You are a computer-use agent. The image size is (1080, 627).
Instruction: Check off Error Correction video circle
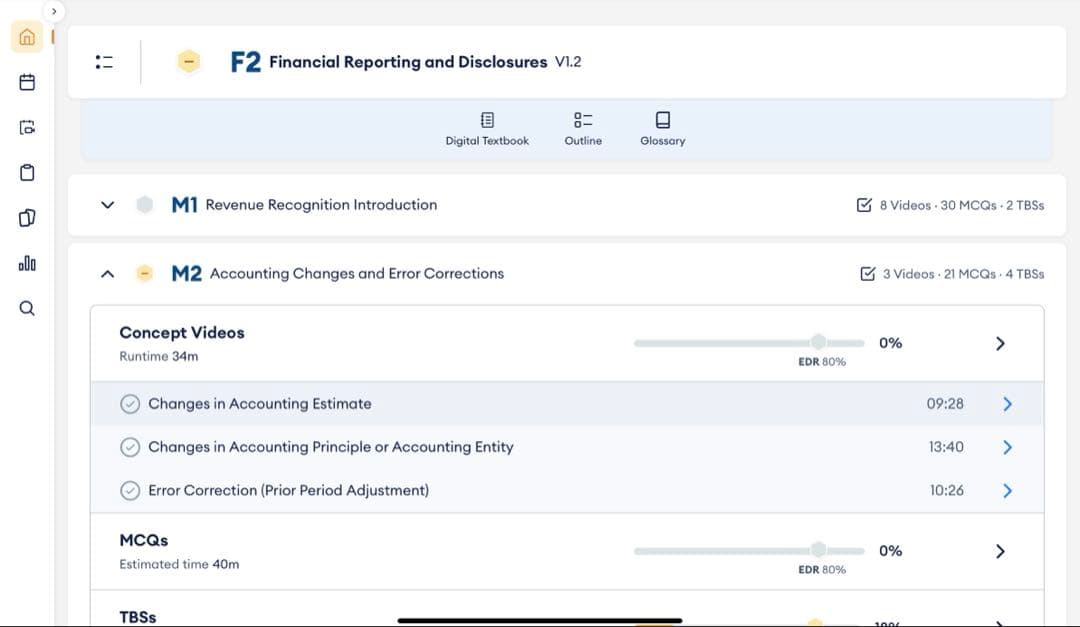pos(129,490)
